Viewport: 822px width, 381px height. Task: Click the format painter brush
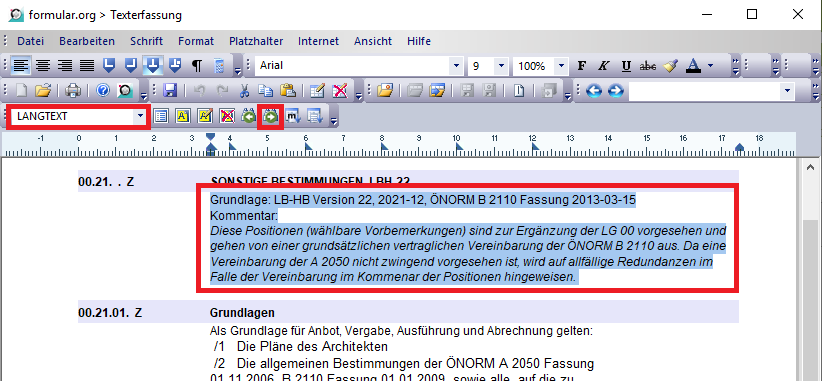pos(670,66)
